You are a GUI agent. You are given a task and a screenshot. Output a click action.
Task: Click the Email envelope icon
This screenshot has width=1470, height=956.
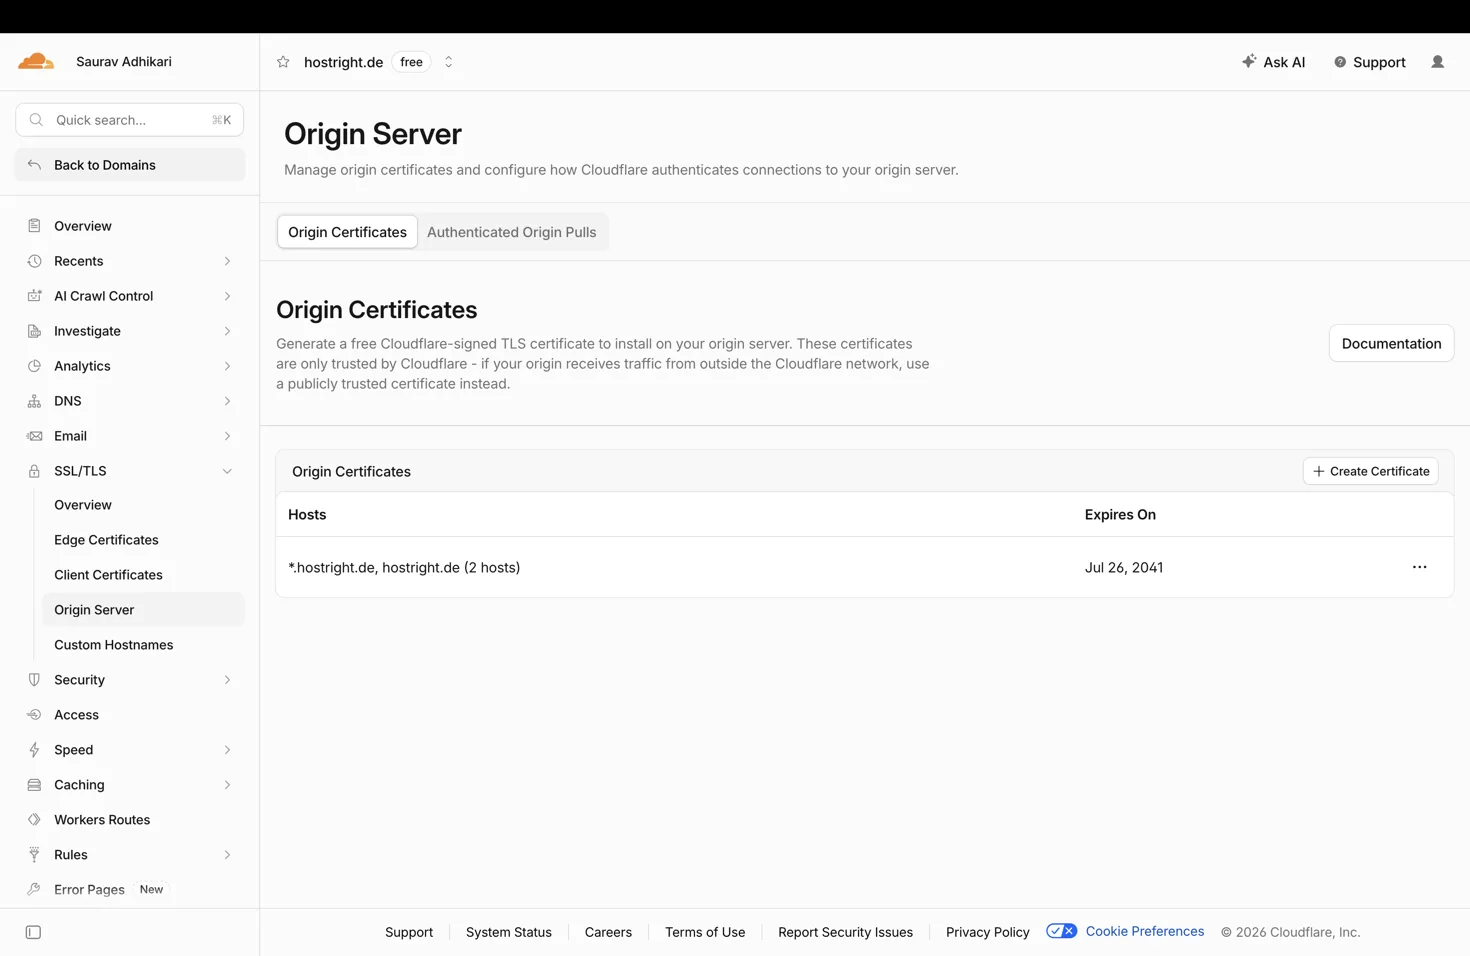(x=34, y=436)
